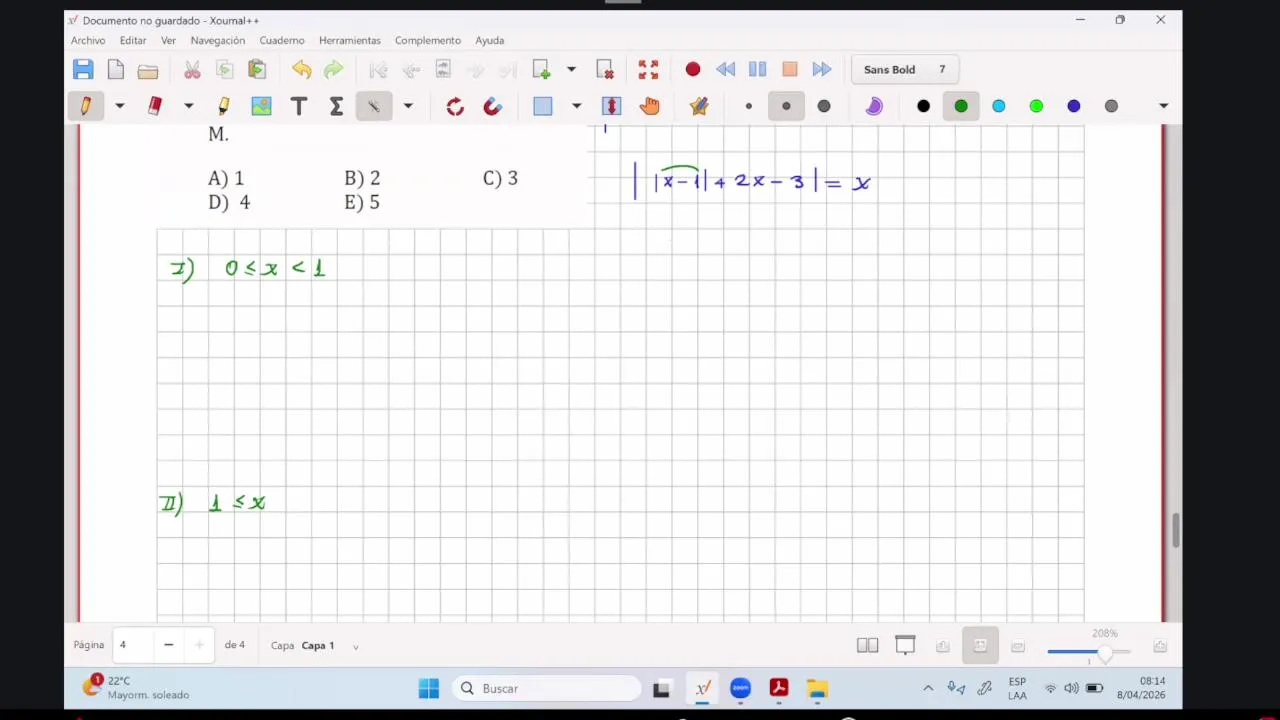Create a new document with the blank page icon
This screenshot has width=1280, height=720.
pos(116,69)
